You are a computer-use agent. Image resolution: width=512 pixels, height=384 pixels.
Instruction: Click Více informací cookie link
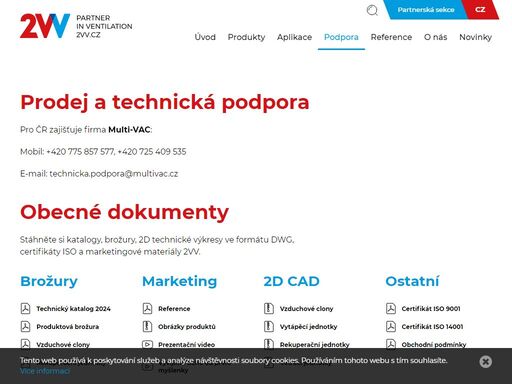coord(45,371)
